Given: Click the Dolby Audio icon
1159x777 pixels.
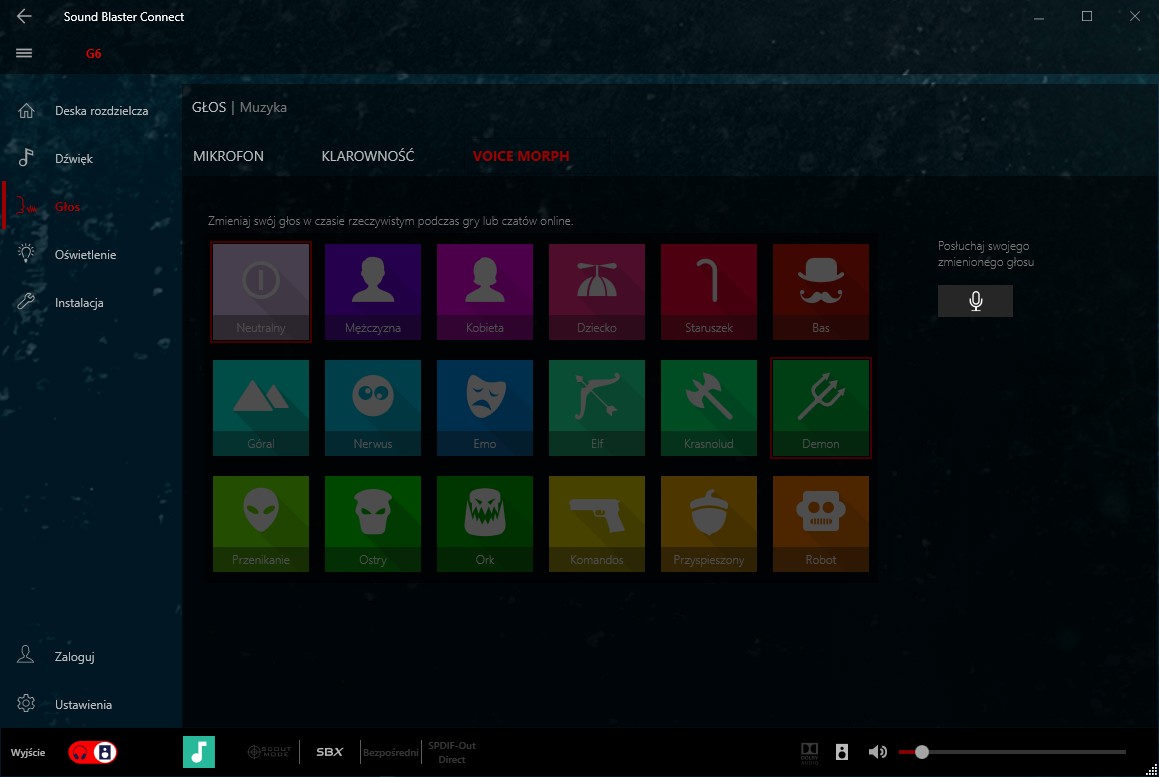Looking at the screenshot, I should 809,753.
